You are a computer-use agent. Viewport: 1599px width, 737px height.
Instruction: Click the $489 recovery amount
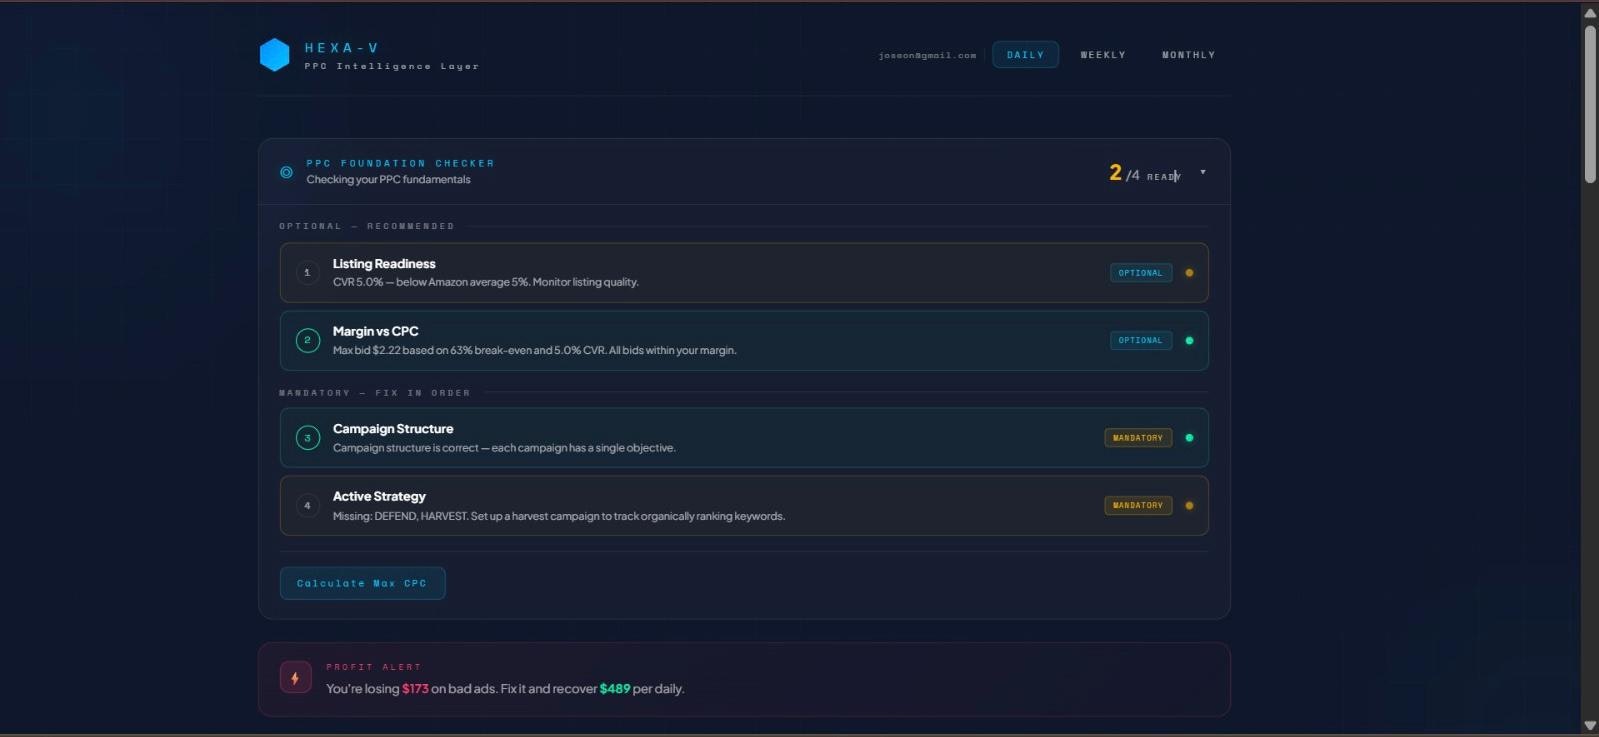click(615, 689)
